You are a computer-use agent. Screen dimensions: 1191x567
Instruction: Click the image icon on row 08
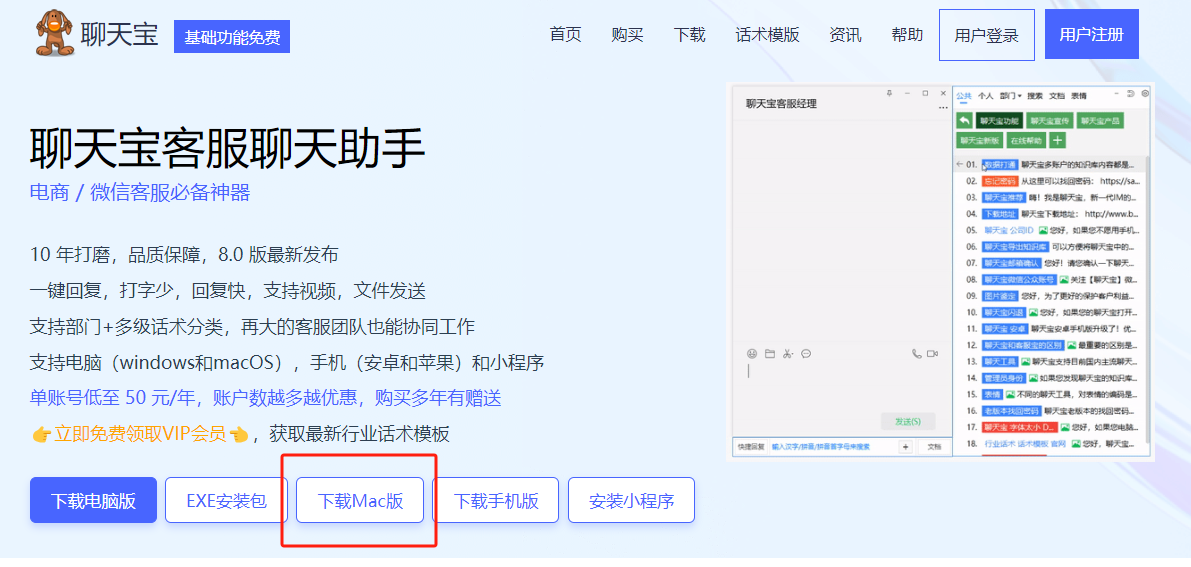(x=1063, y=280)
